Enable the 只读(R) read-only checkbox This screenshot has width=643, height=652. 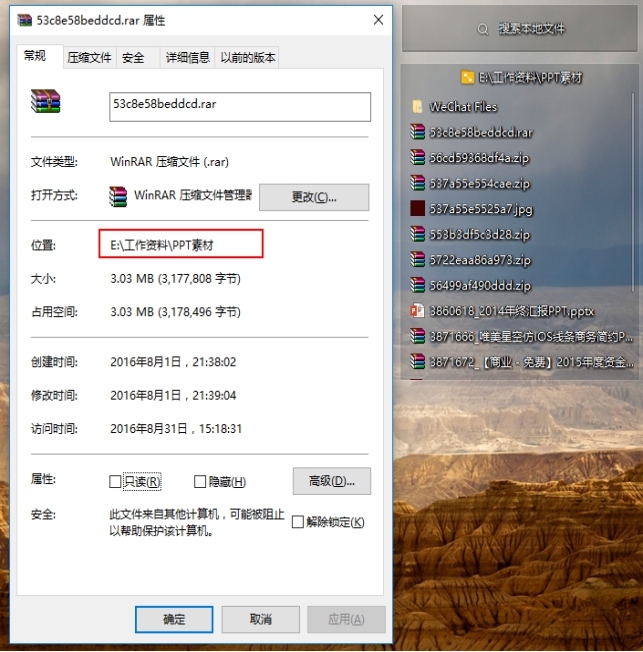(115, 482)
